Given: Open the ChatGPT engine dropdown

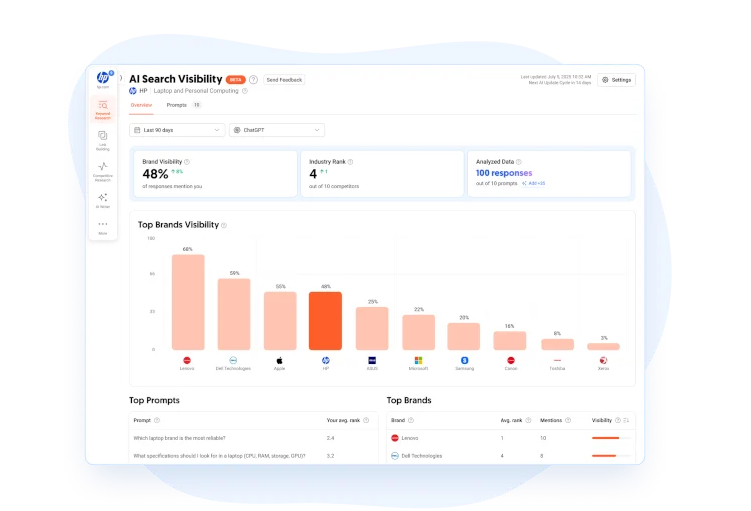Looking at the screenshot, I should (x=277, y=130).
